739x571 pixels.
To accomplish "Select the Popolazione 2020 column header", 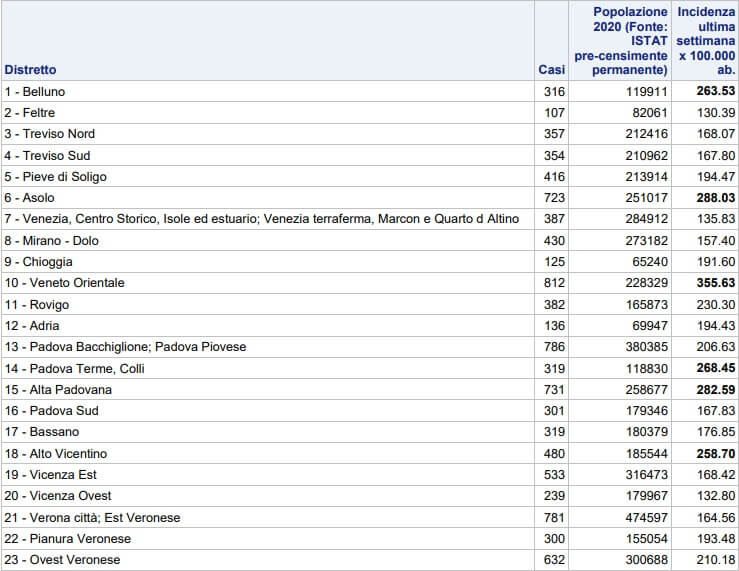I will point(620,41).
